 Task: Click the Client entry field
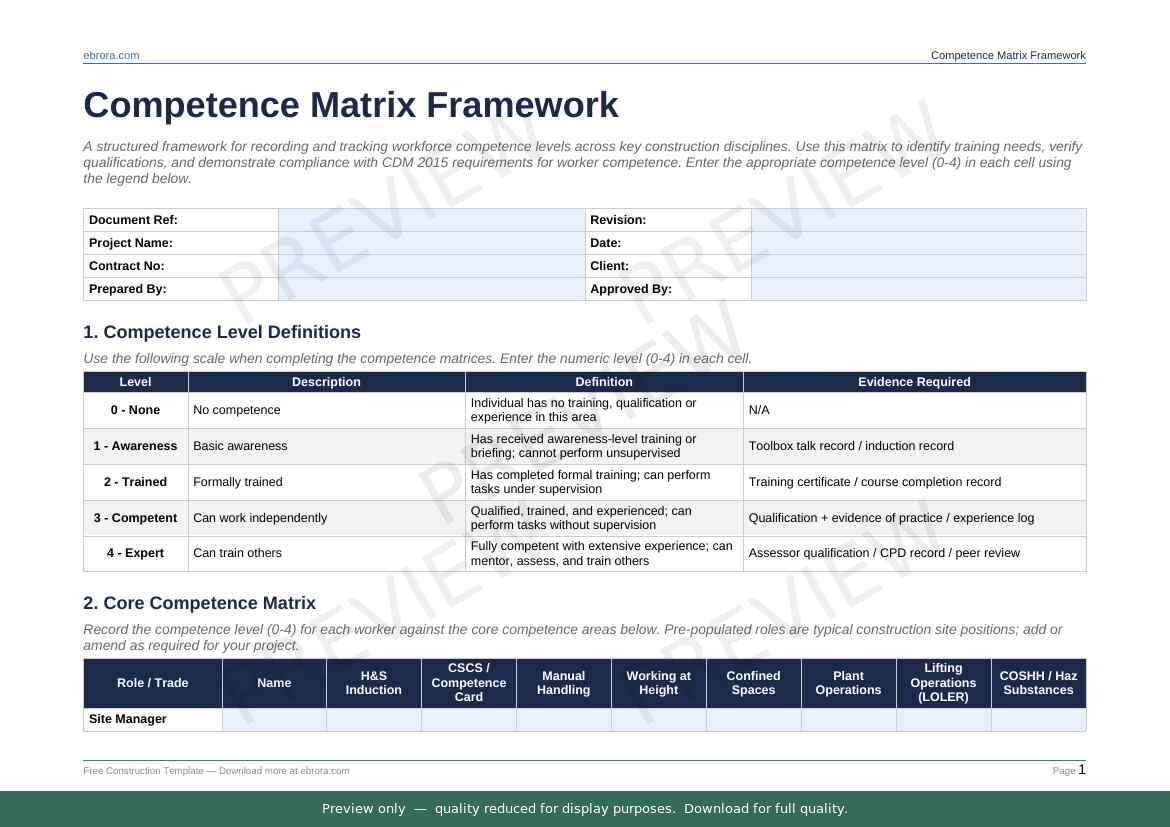tap(918, 266)
